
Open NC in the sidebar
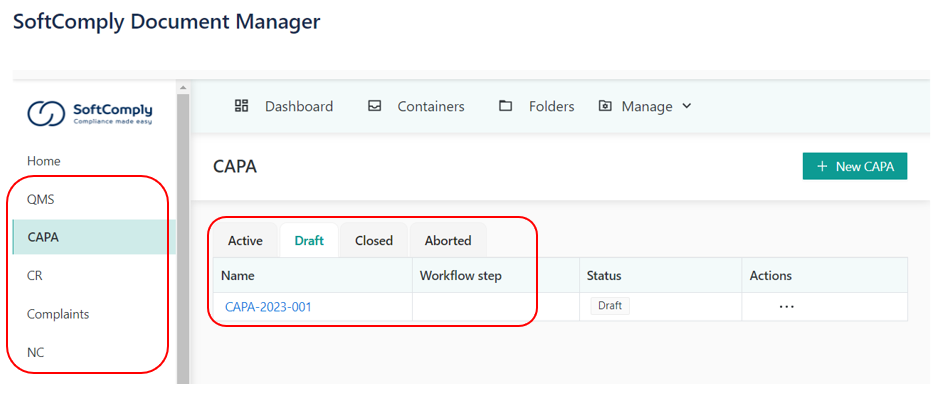(x=36, y=352)
